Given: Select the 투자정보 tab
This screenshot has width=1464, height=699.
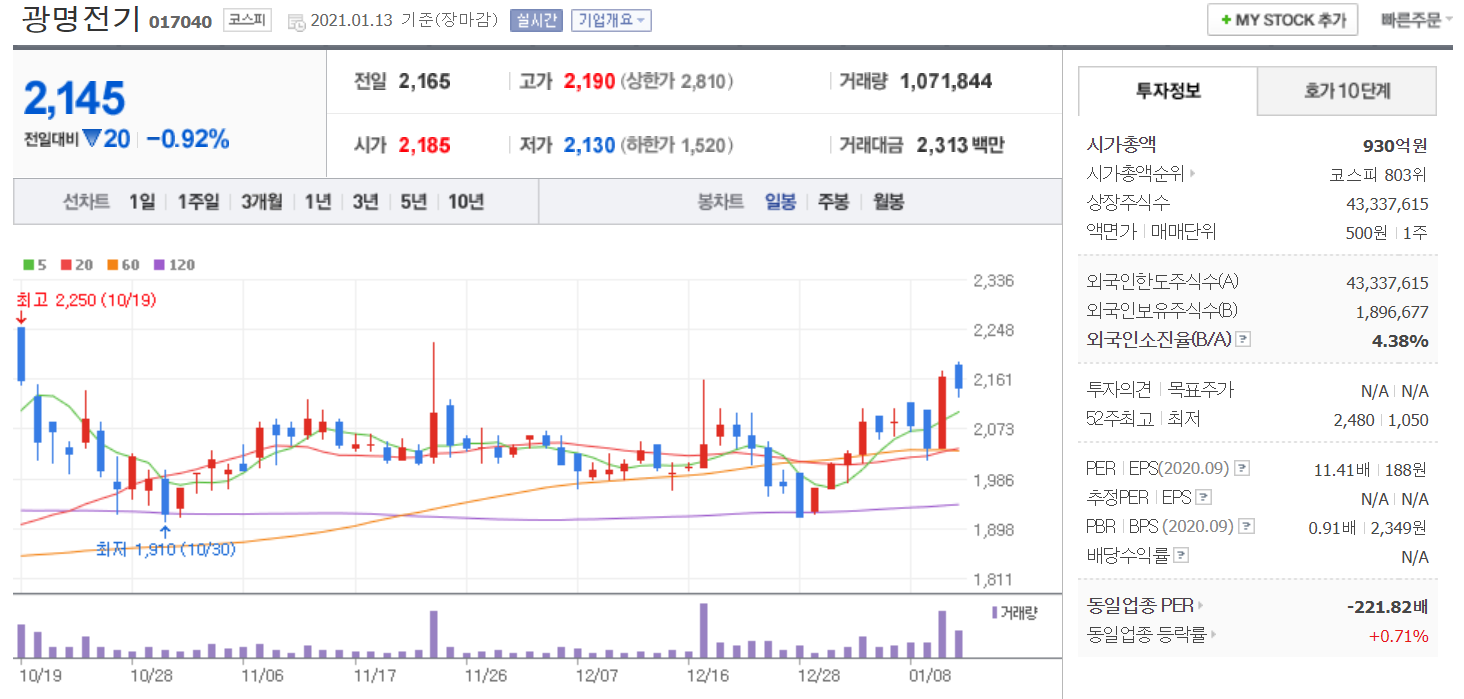Looking at the screenshot, I should coord(1168,91).
